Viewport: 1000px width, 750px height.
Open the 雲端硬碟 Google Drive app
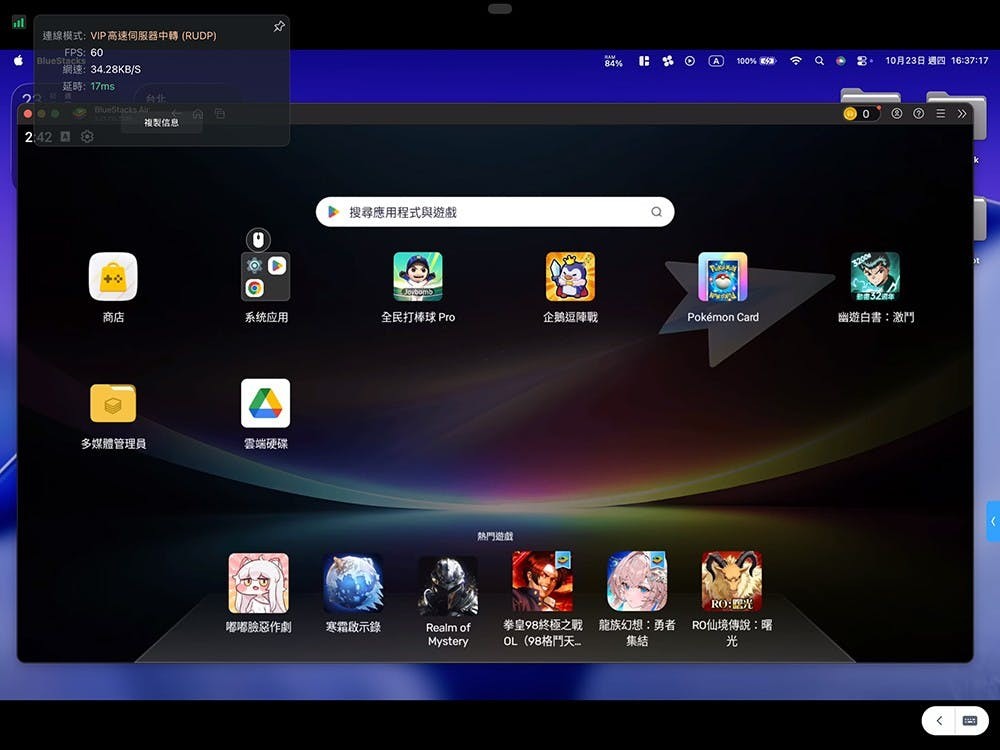[x=265, y=403]
